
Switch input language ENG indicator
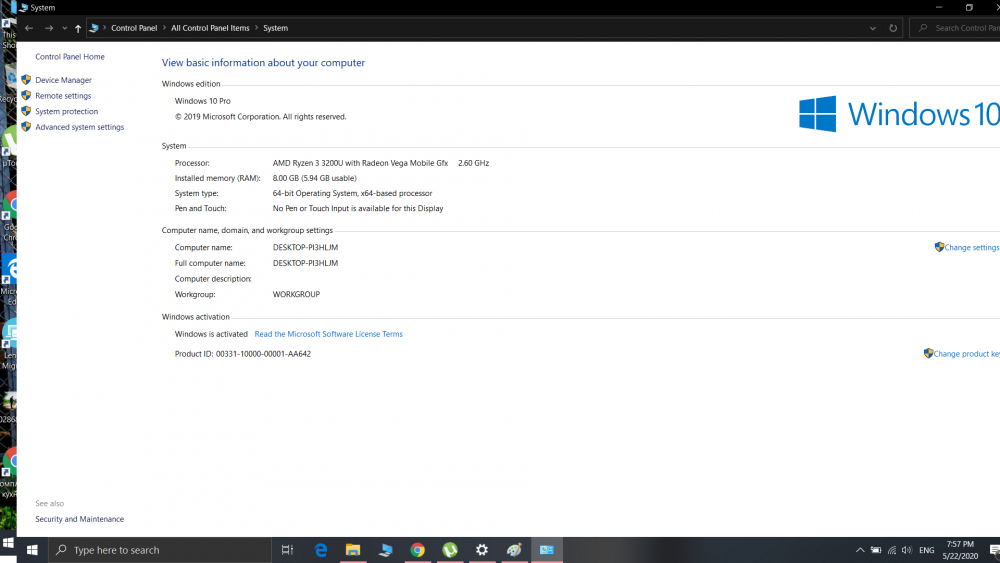(x=927, y=550)
